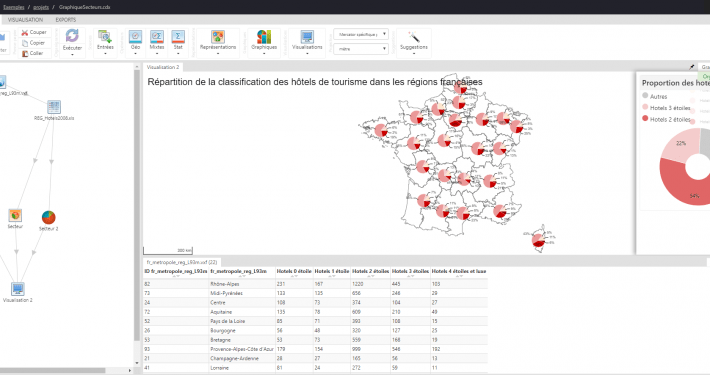The image size is (710, 375).
Task: Select the Bretagne table cell
Action: [x=242, y=340]
